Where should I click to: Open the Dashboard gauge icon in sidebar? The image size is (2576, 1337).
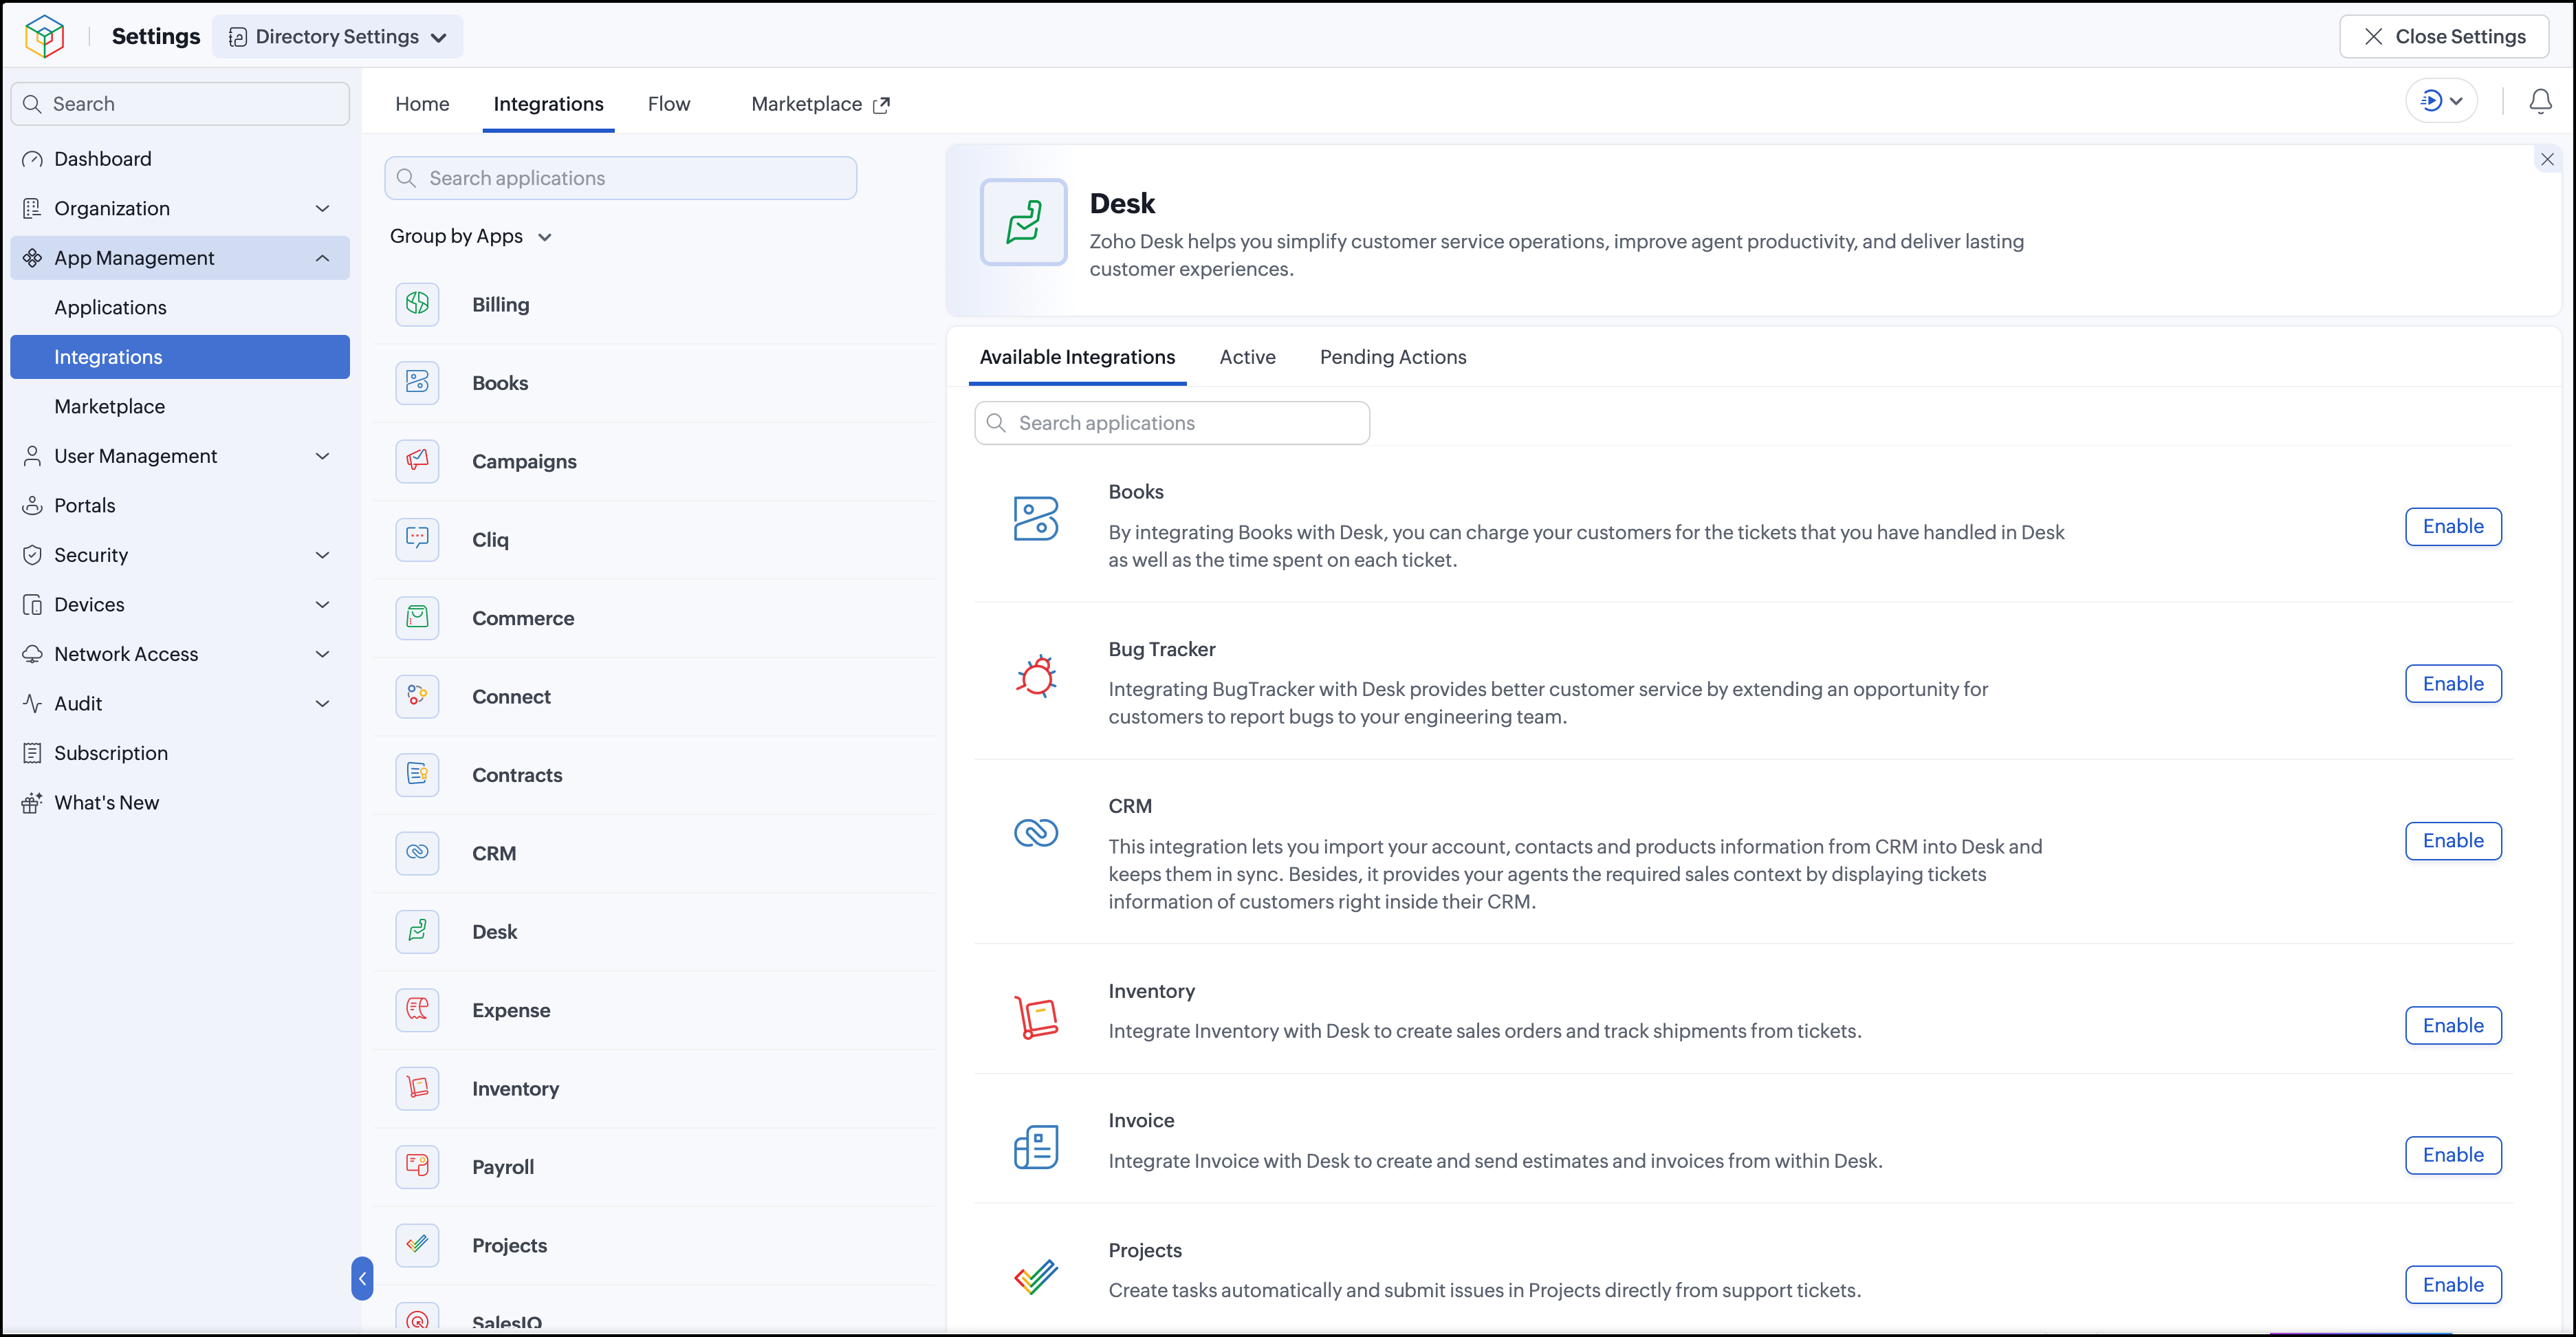pyautogui.click(x=32, y=159)
